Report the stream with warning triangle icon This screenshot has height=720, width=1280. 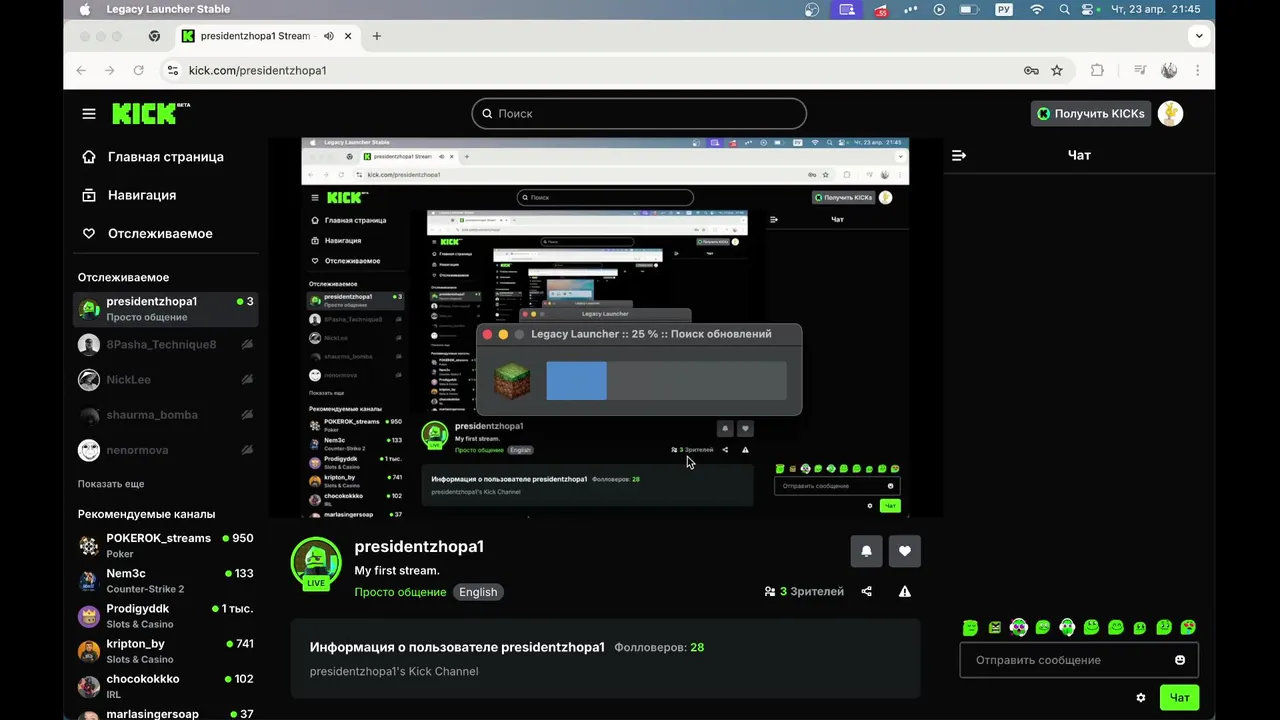[905, 592]
